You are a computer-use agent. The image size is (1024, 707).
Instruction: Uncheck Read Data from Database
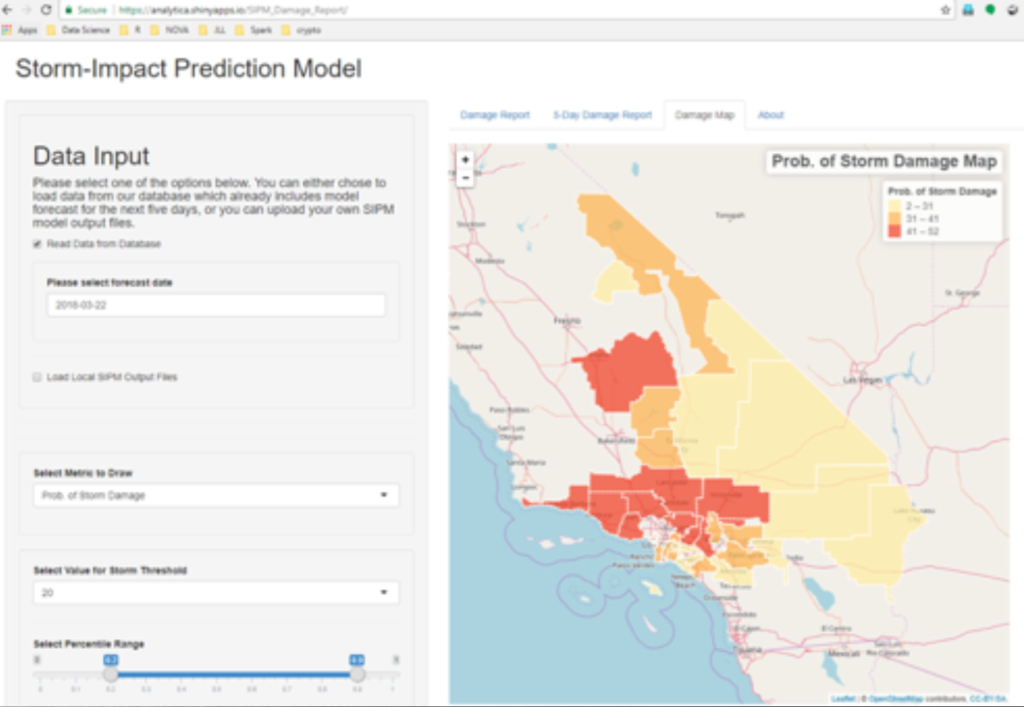(37, 244)
